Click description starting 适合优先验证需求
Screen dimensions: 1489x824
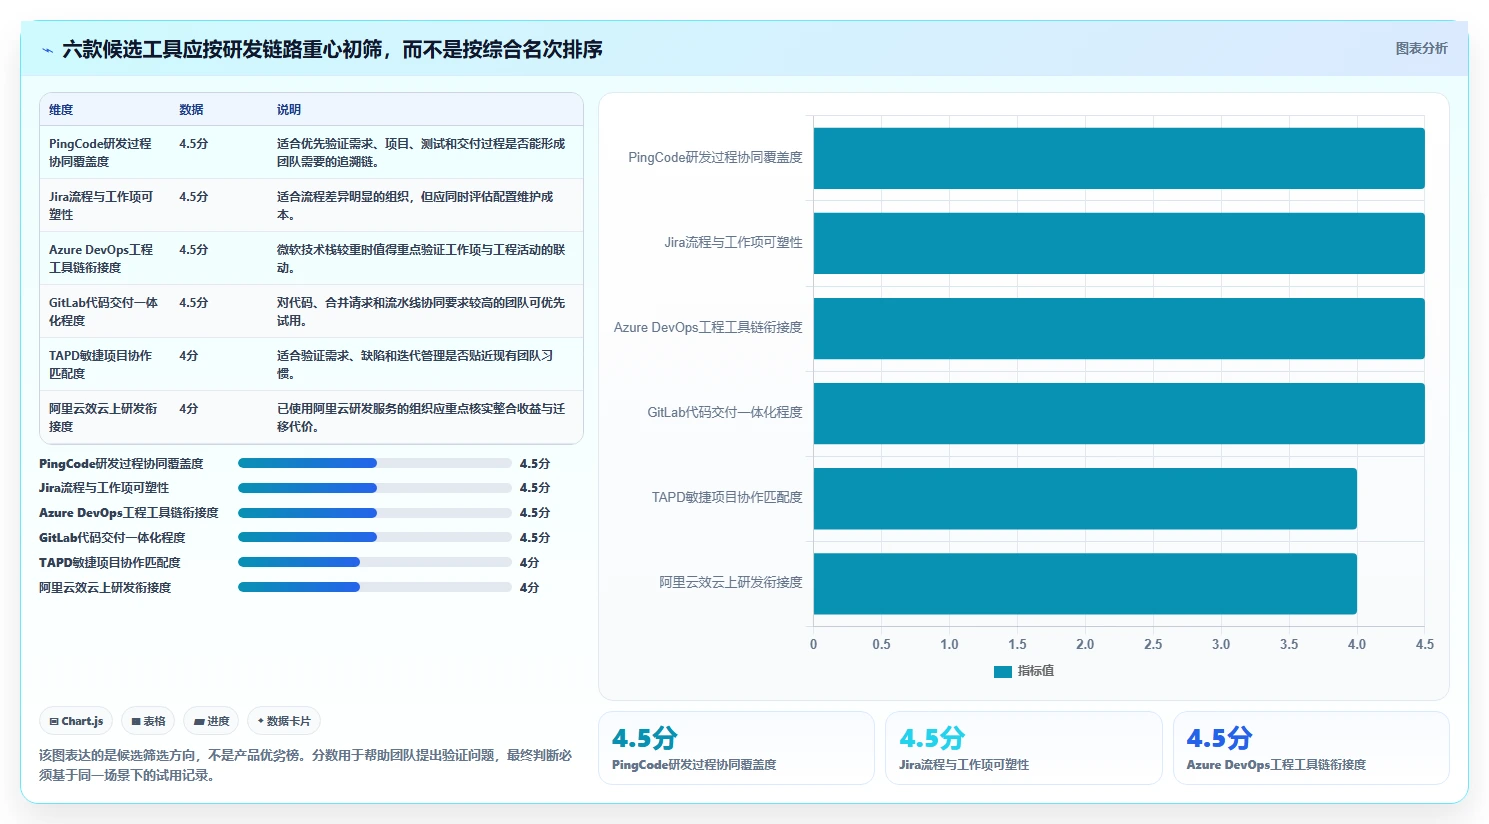click(x=421, y=152)
